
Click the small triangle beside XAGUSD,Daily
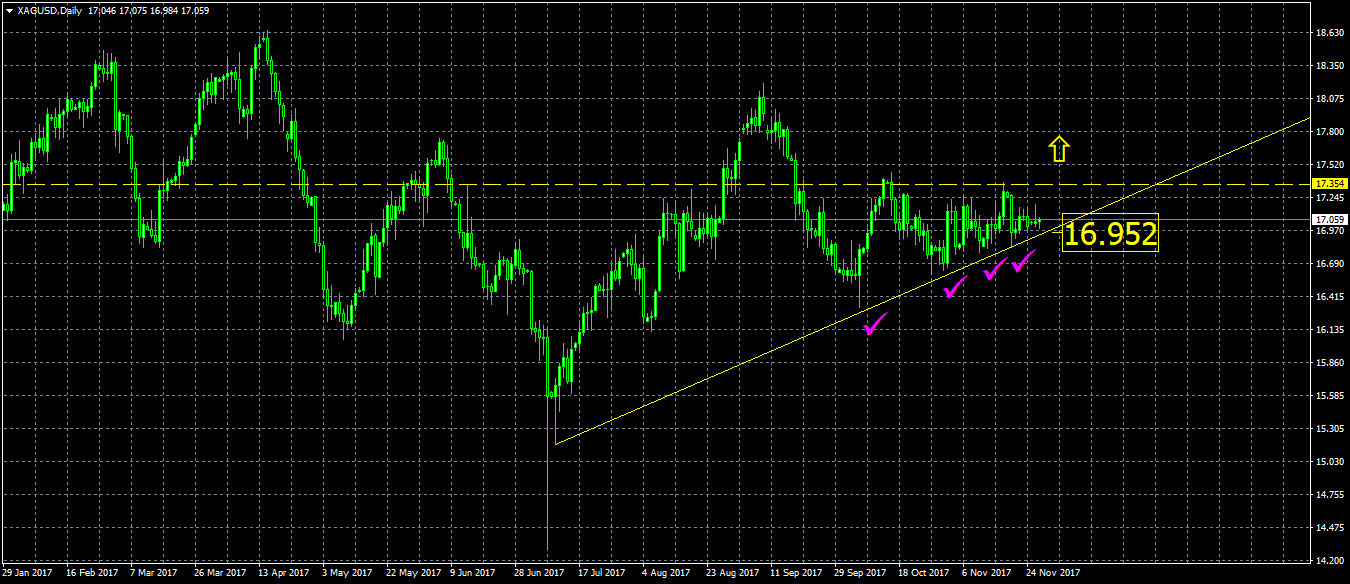(9, 10)
